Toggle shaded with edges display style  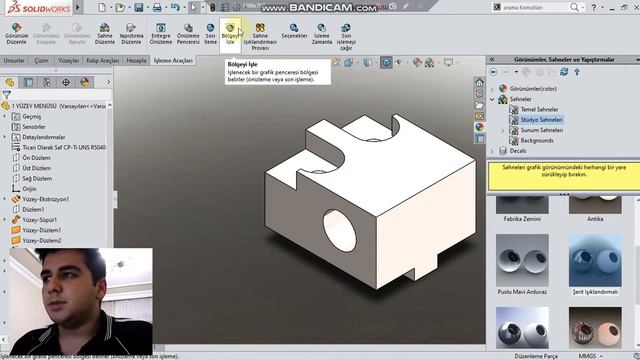(x=386, y=62)
